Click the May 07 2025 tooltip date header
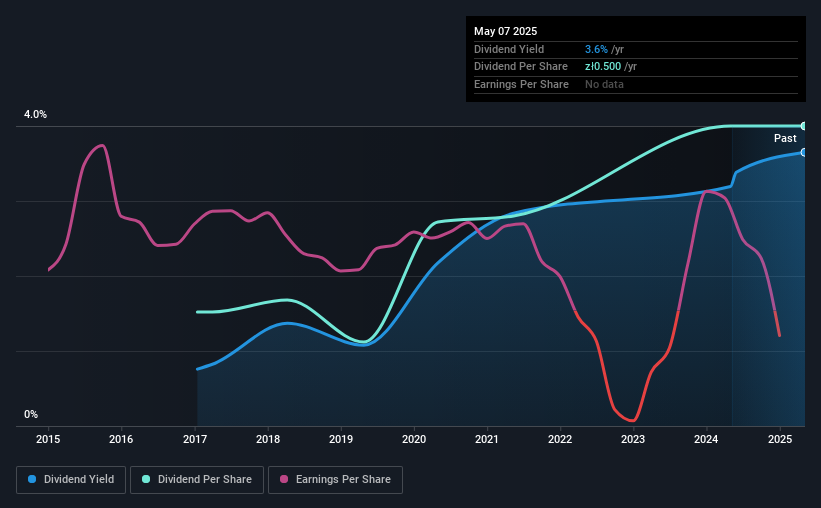Viewport: 821px width, 508px height. 505,31
